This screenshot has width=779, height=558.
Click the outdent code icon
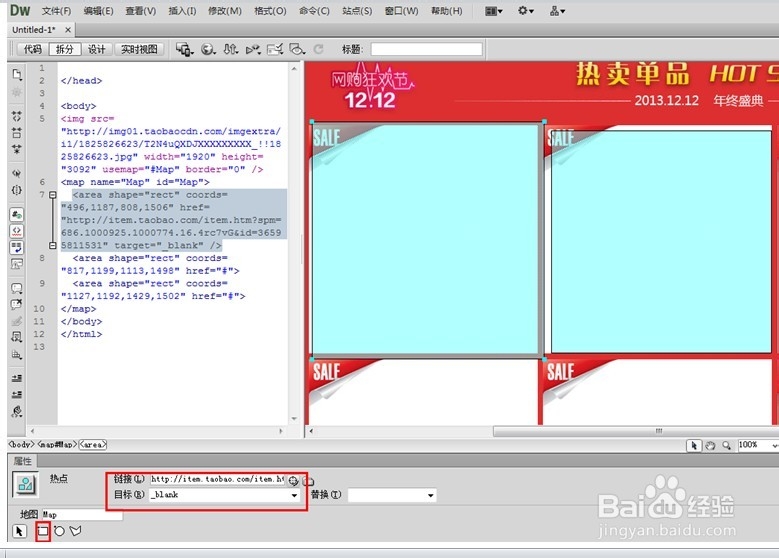coord(17,395)
